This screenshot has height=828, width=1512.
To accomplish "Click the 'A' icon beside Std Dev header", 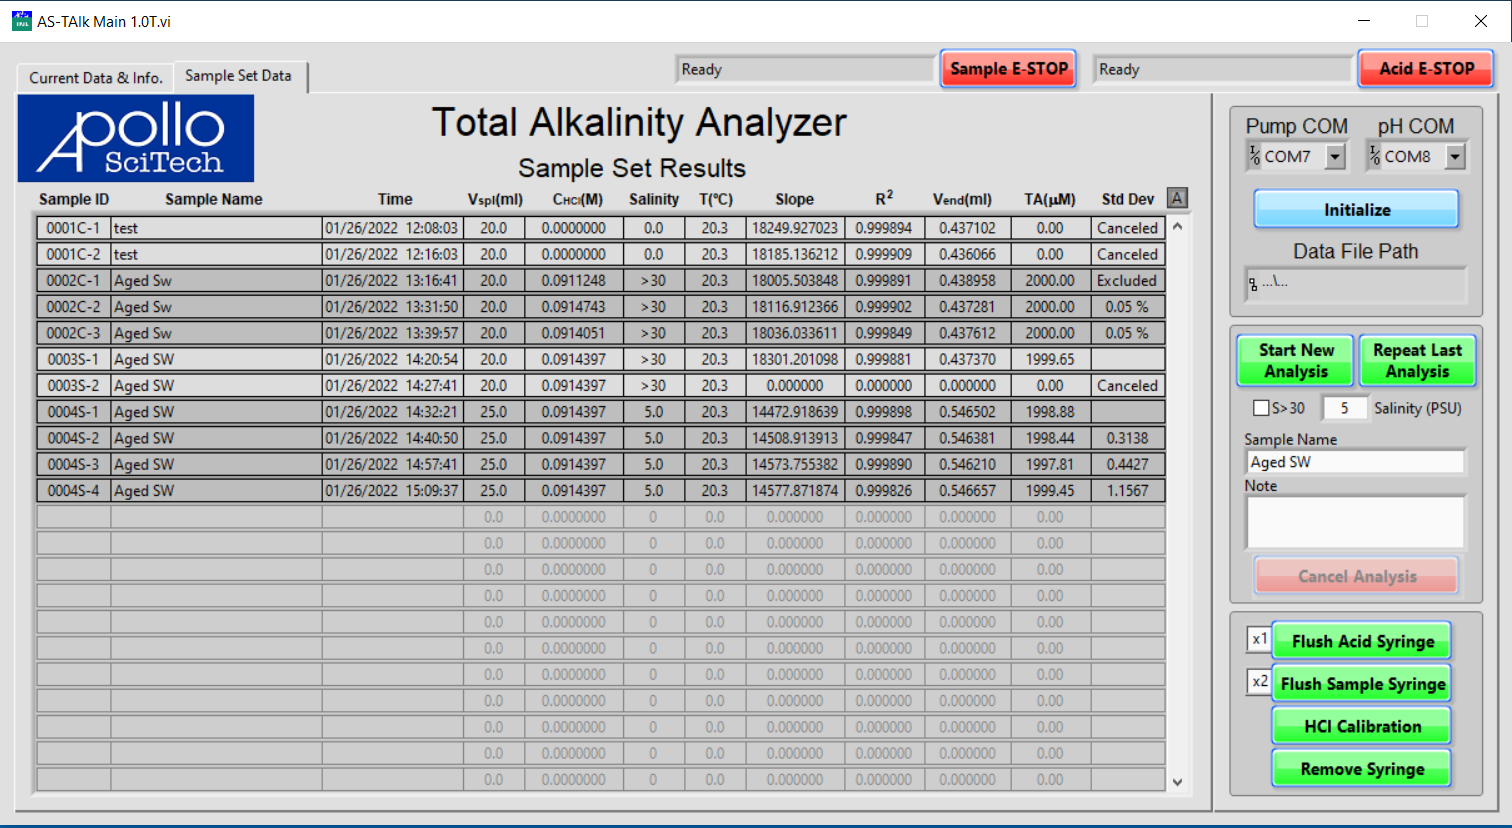I will (x=1177, y=198).
